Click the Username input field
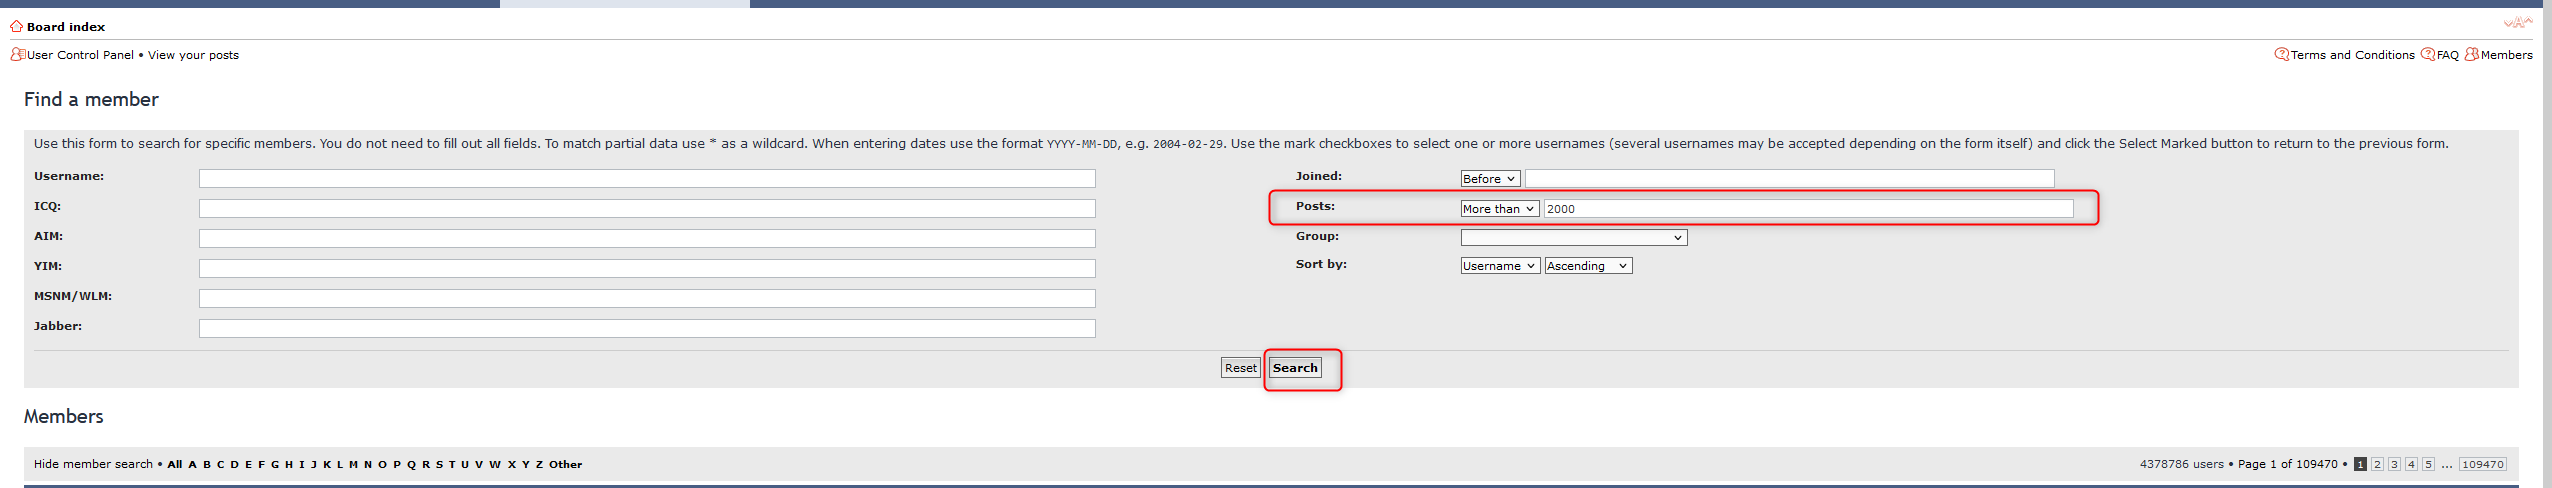 (x=646, y=179)
